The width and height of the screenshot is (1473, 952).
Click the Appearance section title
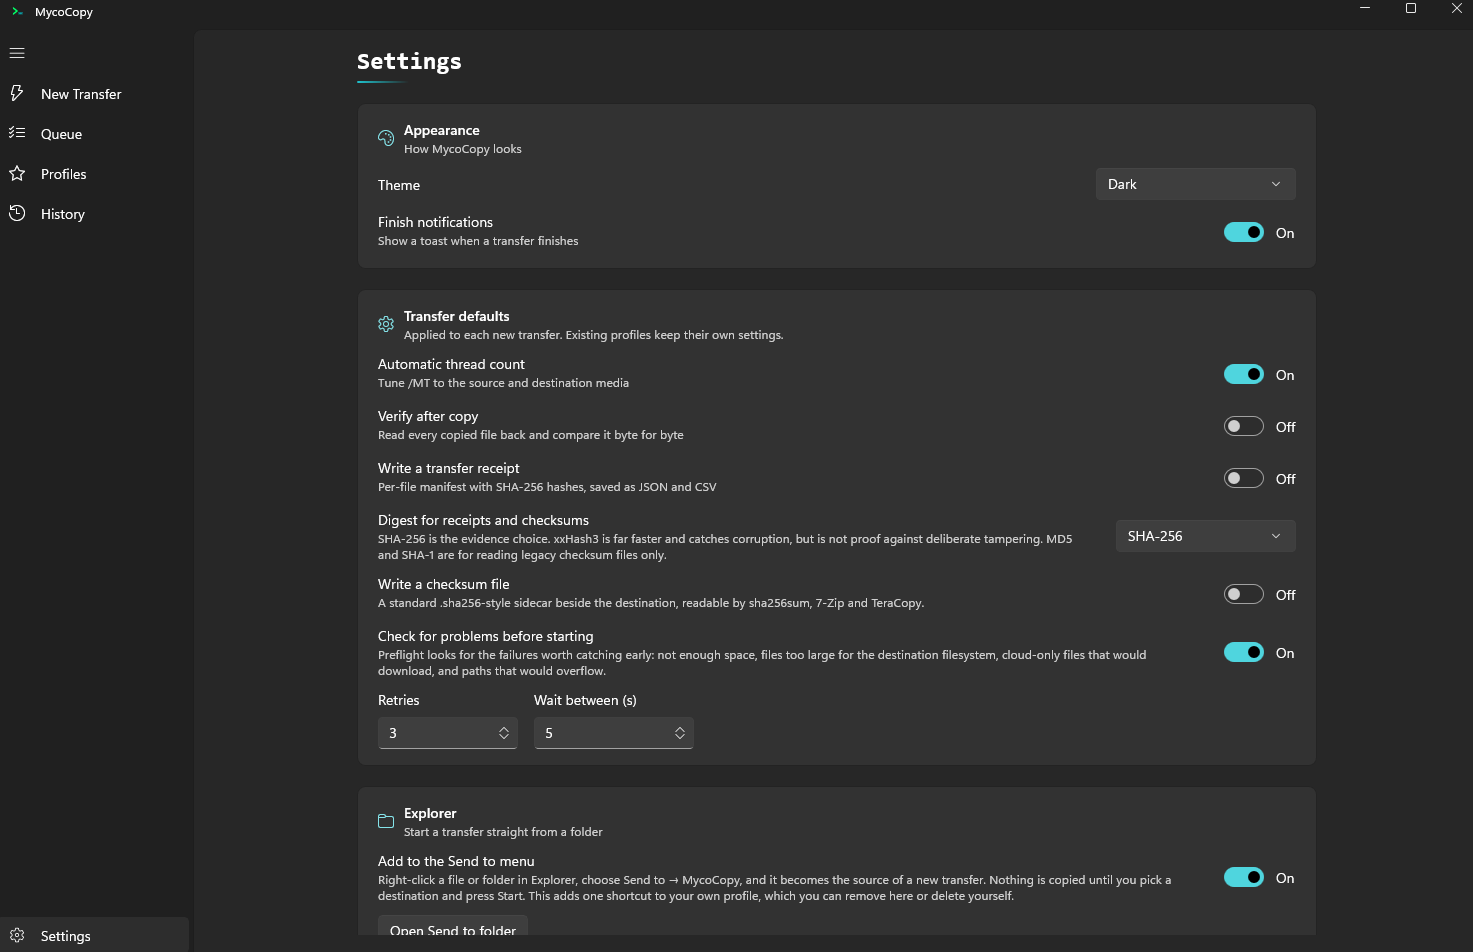point(442,130)
